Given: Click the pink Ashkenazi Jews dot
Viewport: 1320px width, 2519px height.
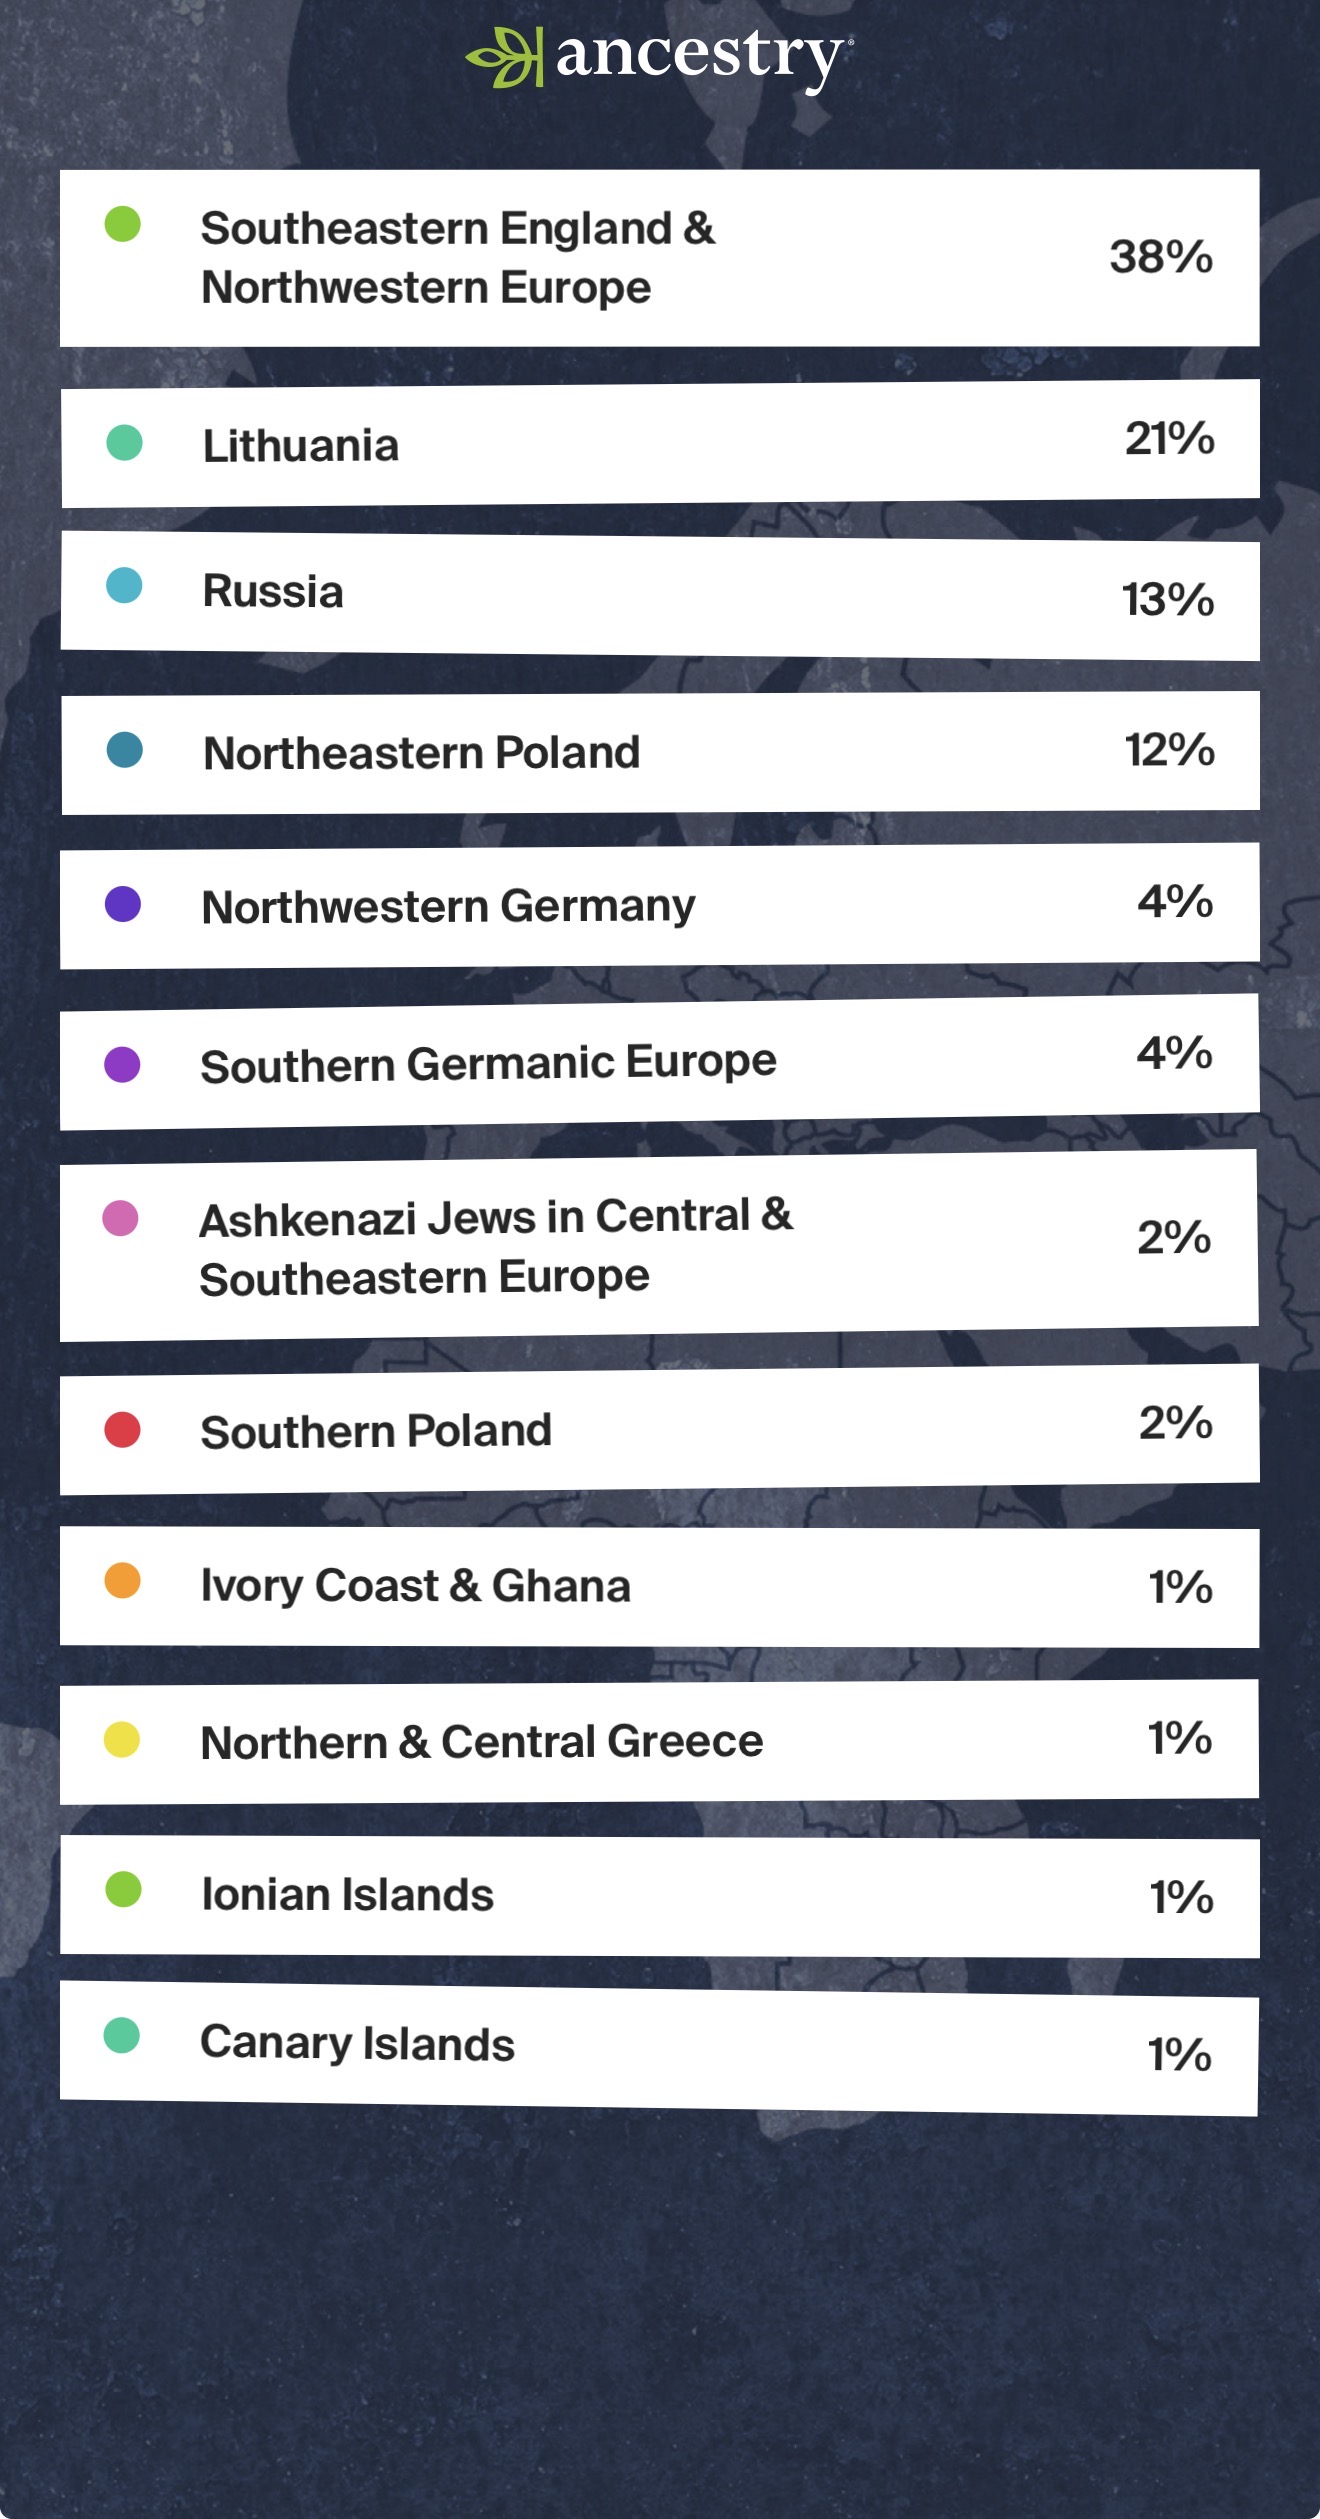Looking at the screenshot, I should click(x=120, y=1218).
